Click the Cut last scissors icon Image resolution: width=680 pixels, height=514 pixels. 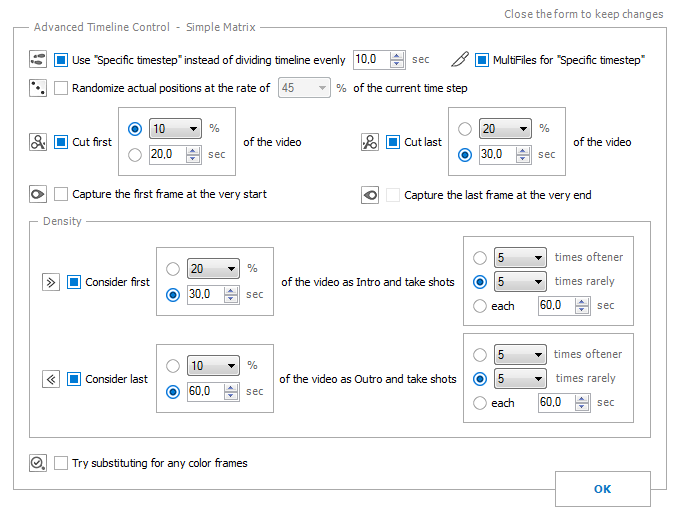coord(370,142)
